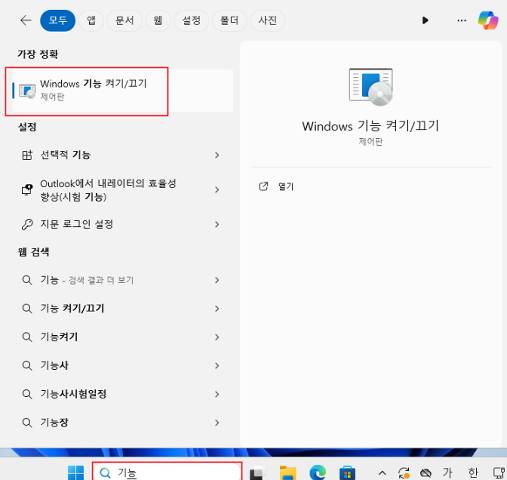Click search icon beside 기능장
507x480 pixels.
point(27,423)
